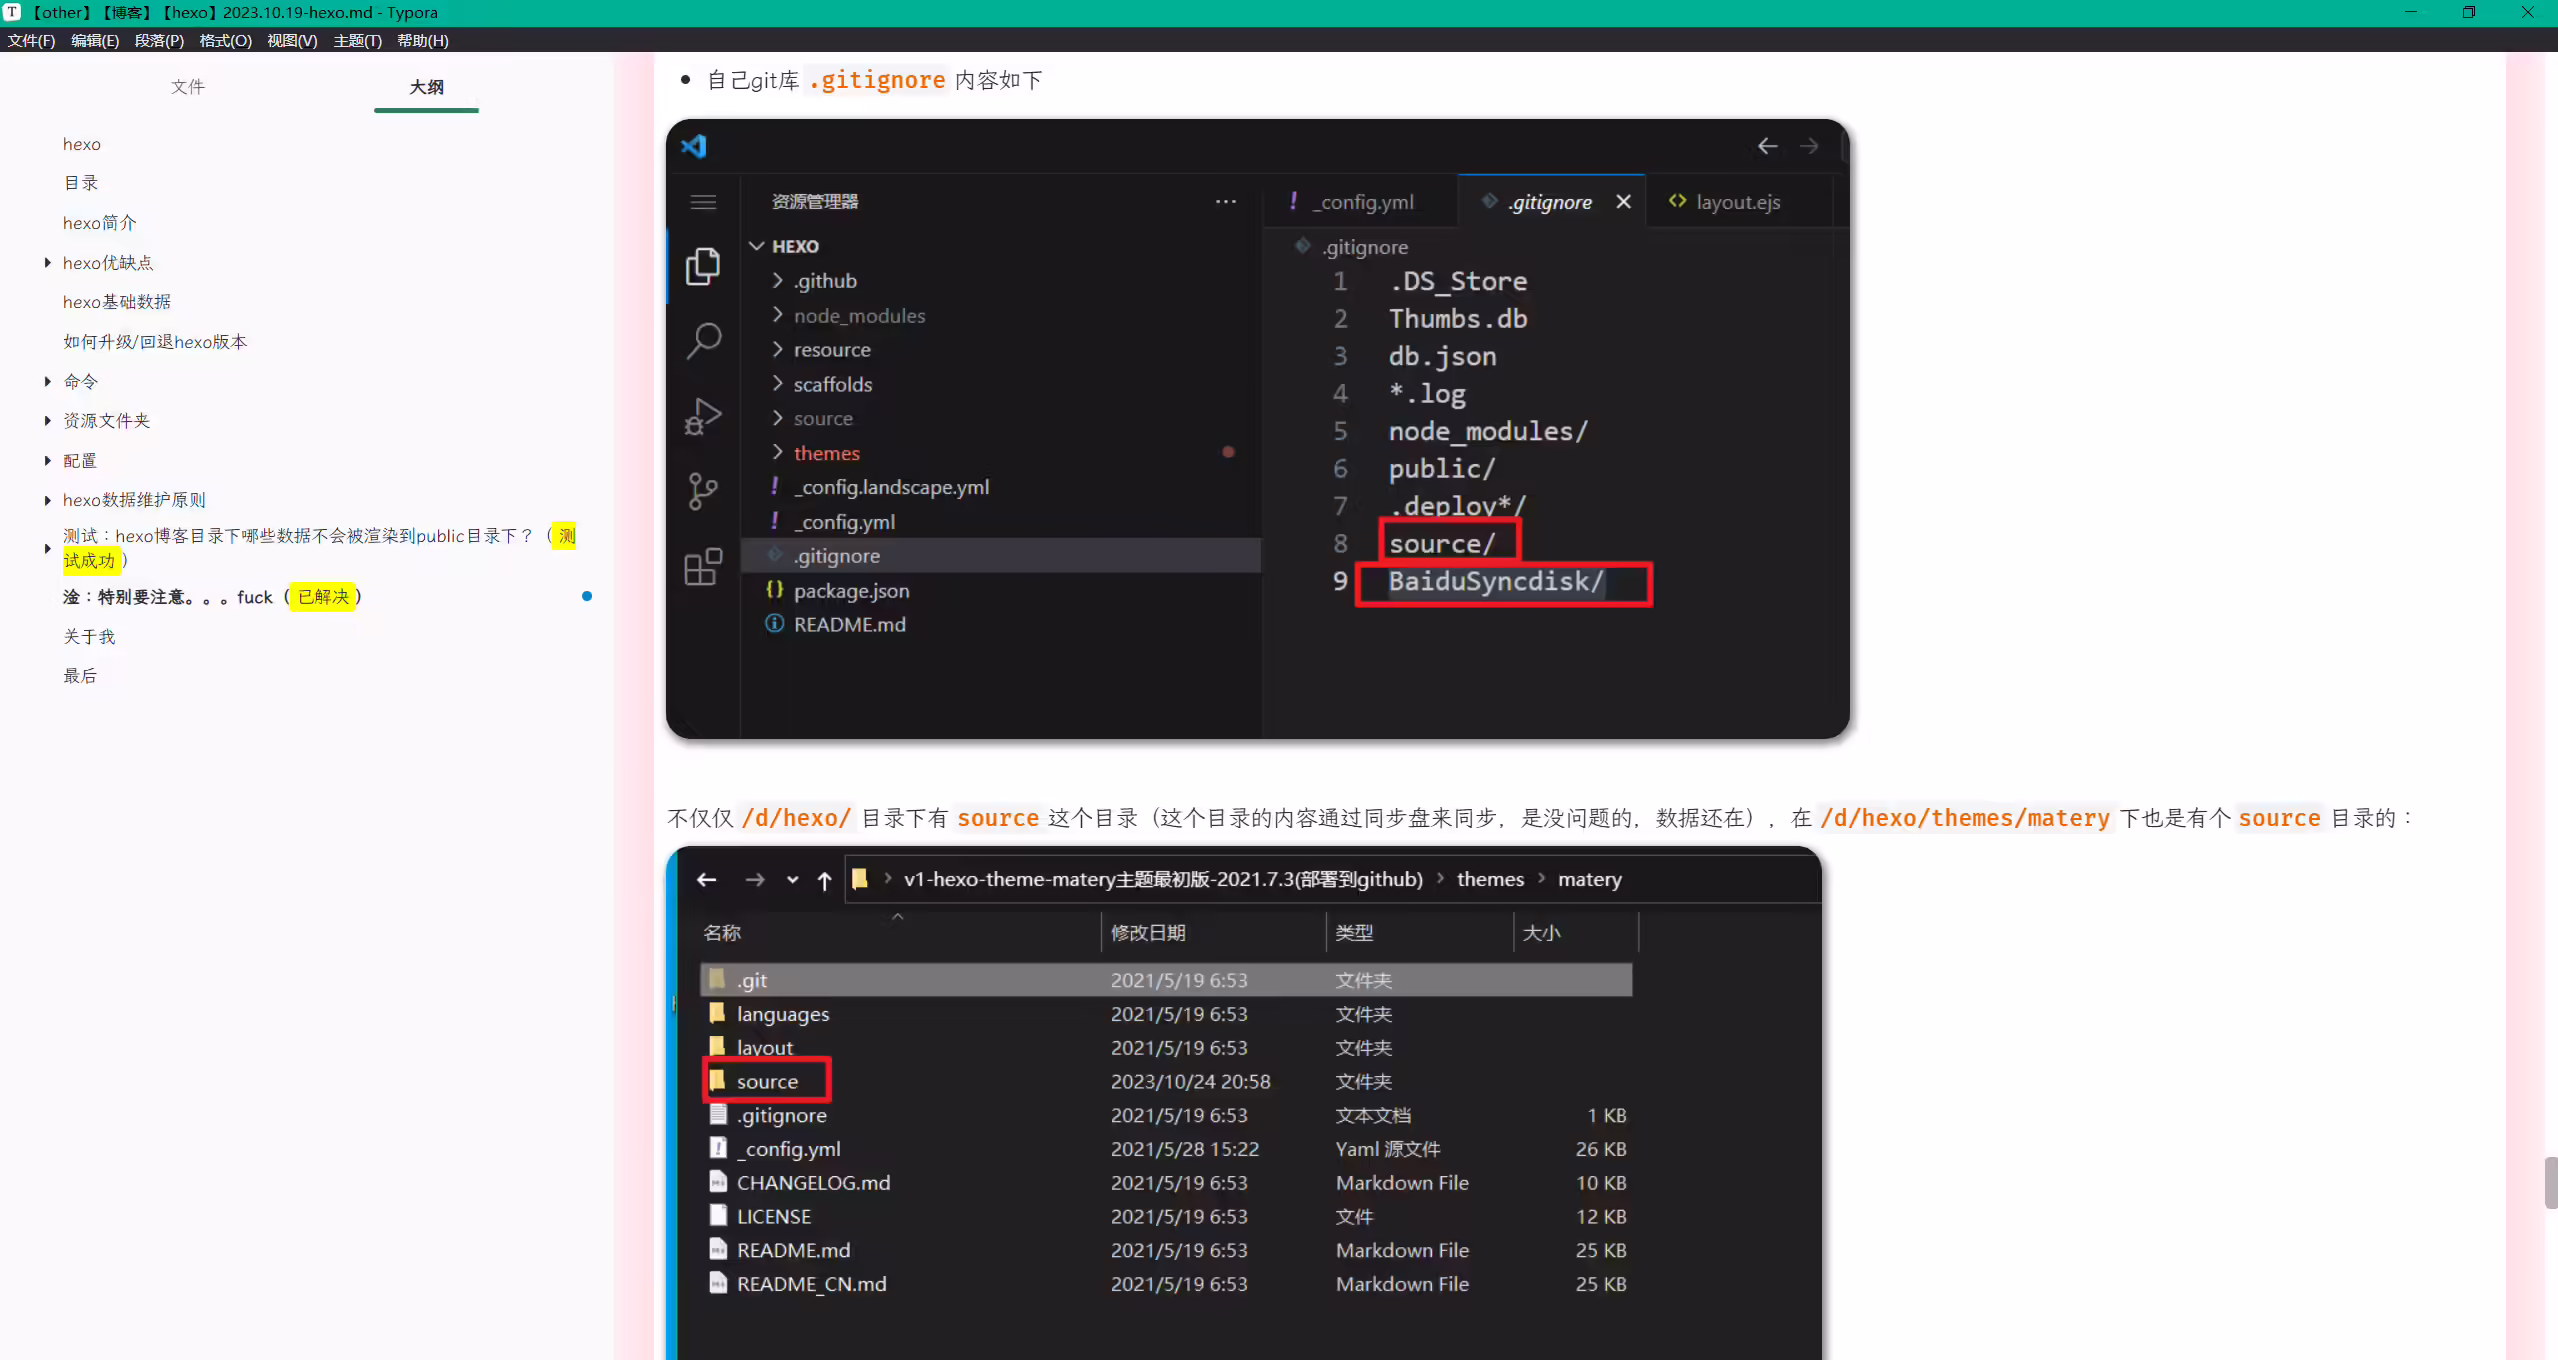
Task: Go to the 关于我 outline heading
Action: pos(89,637)
